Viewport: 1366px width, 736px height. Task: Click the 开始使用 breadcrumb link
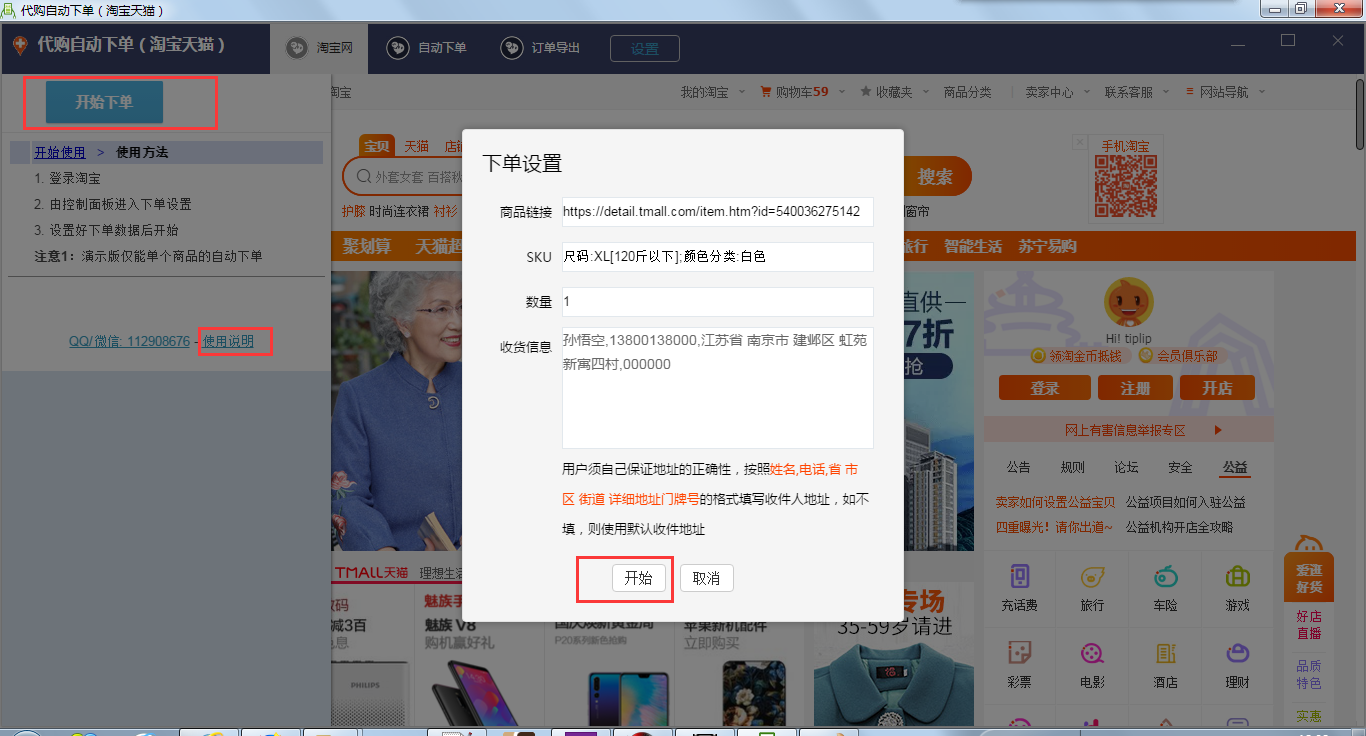coord(60,153)
